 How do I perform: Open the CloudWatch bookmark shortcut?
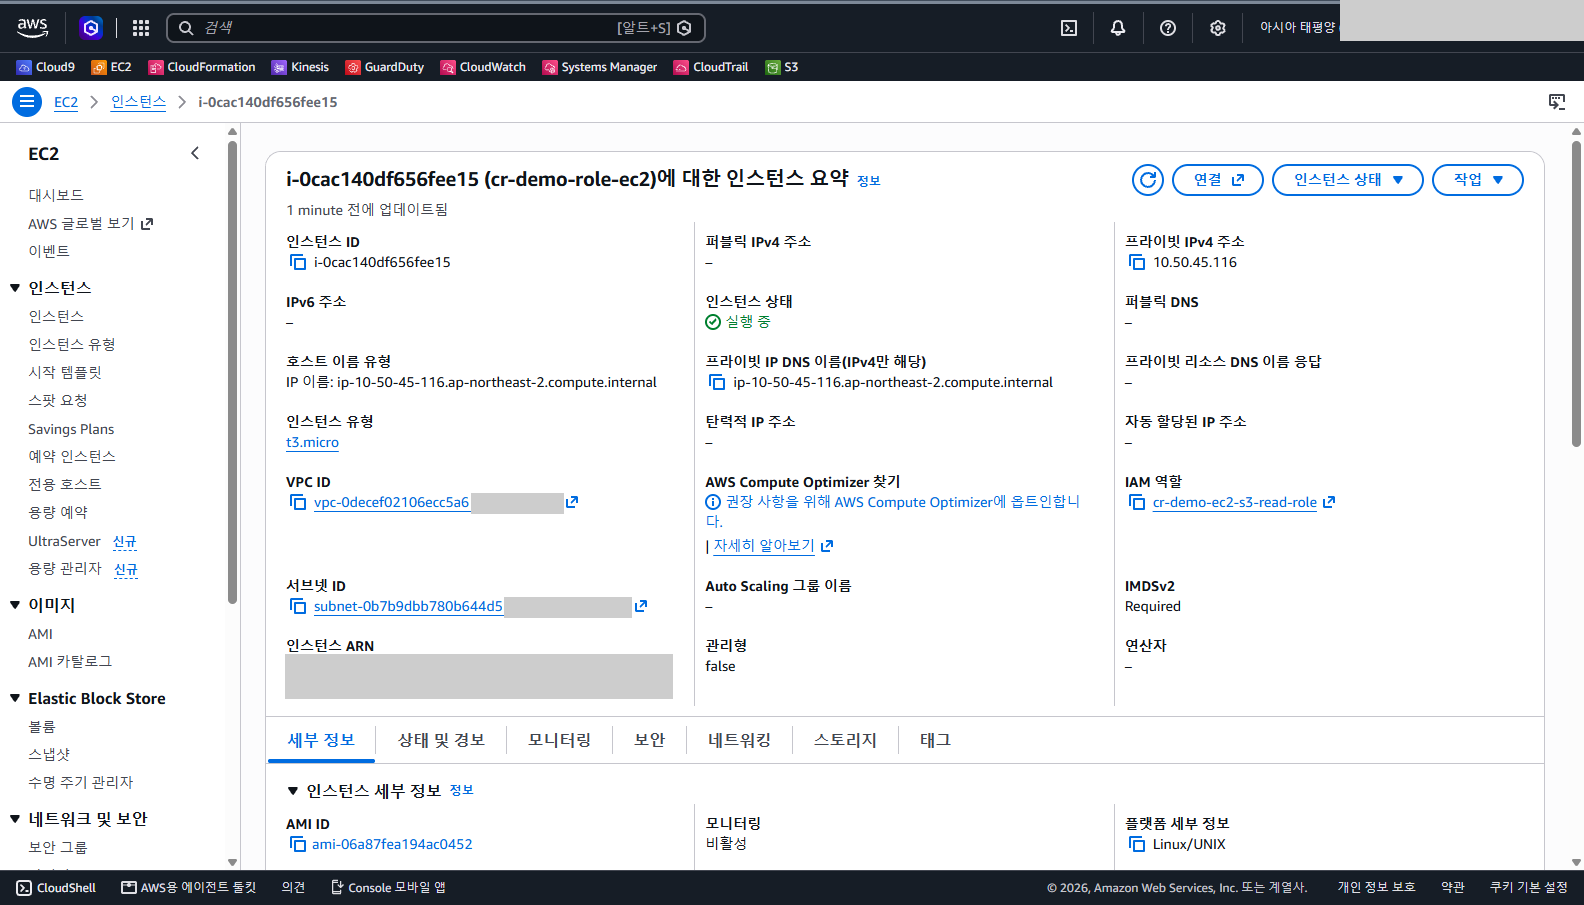[483, 67]
